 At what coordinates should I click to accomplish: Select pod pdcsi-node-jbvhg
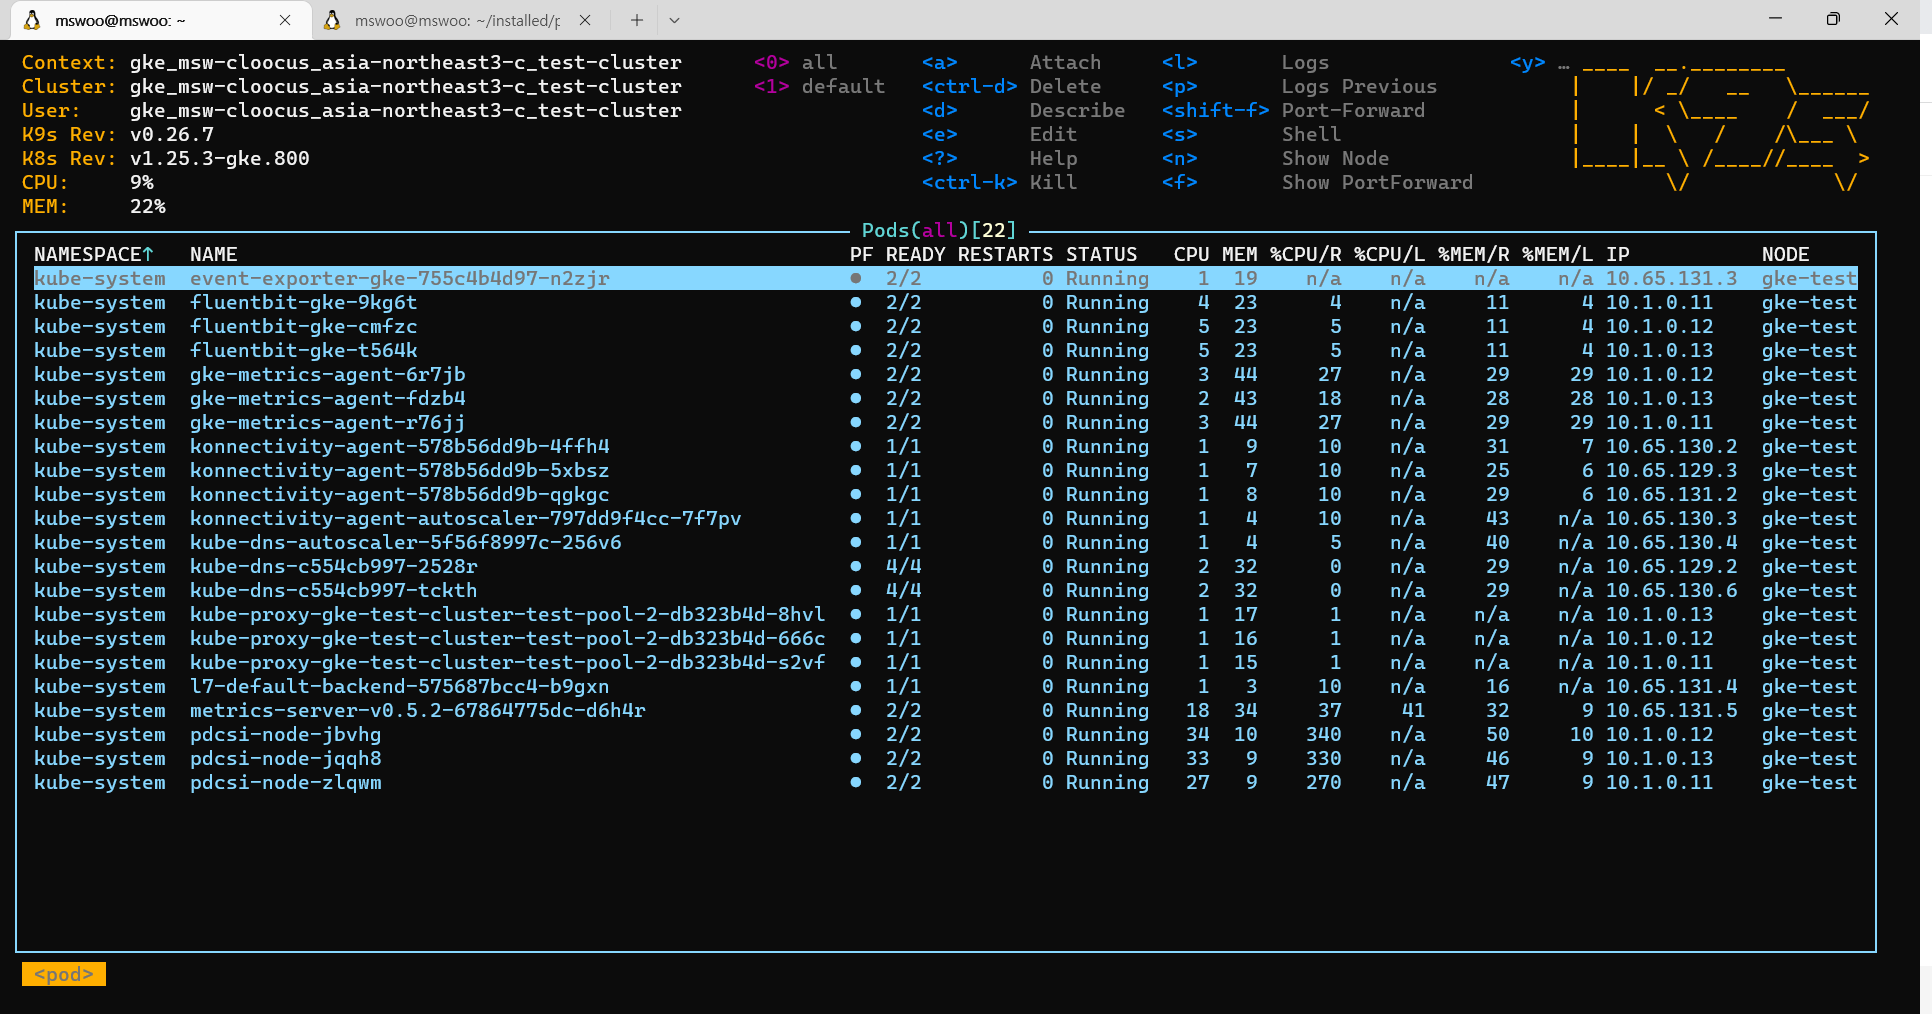(x=945, y=734)
